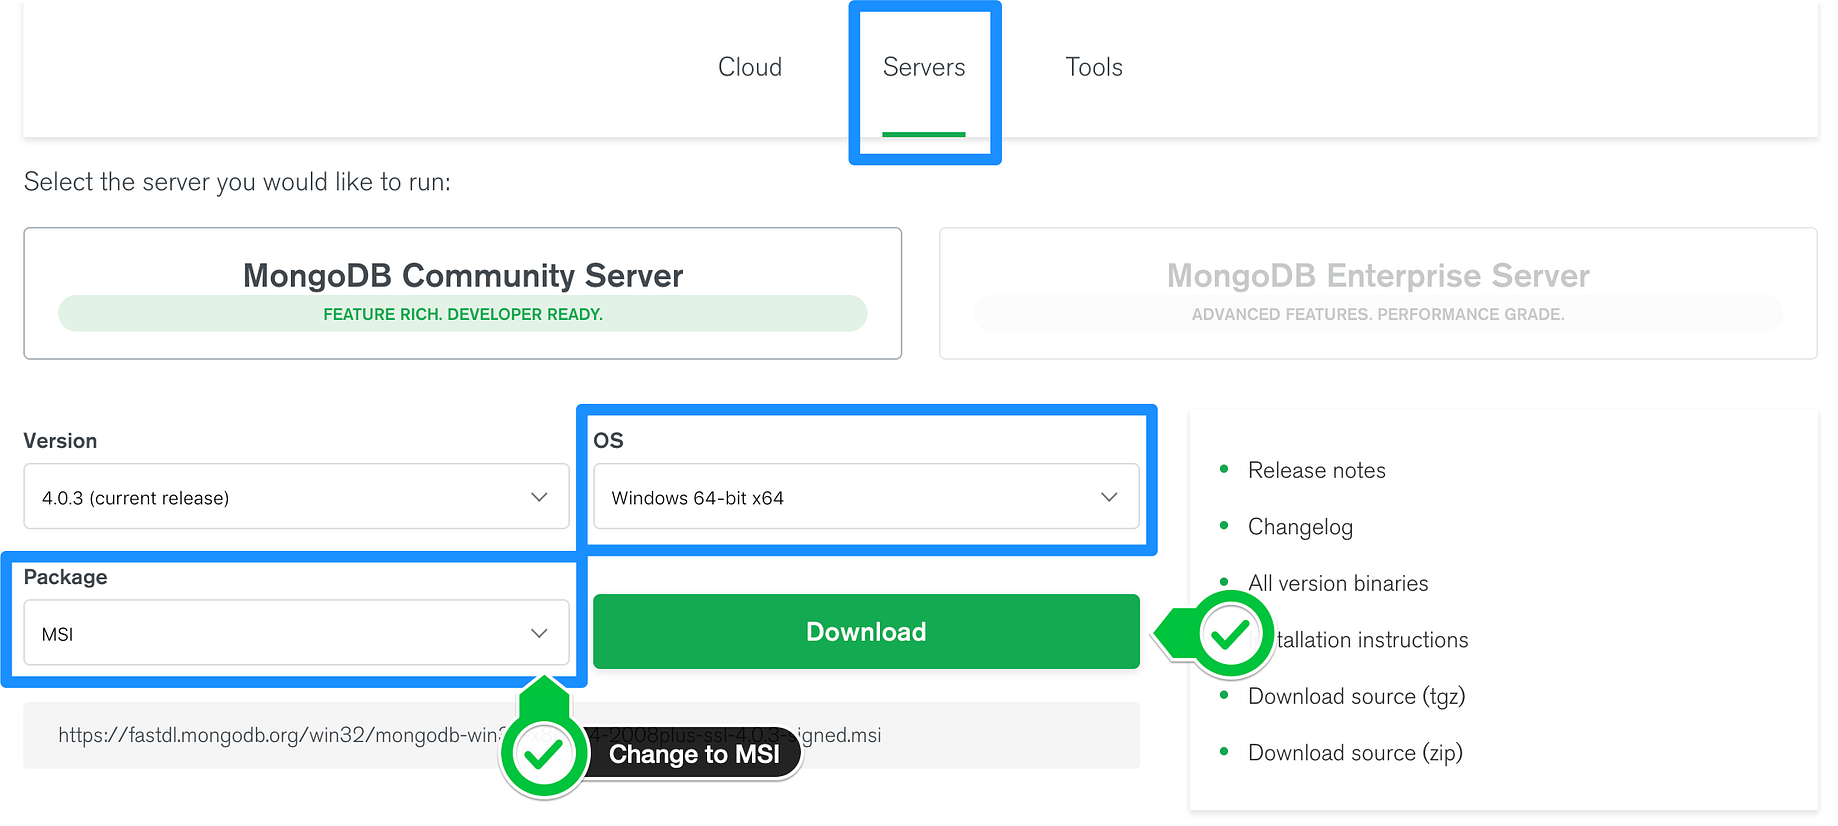This screenshot has width=1838, height=826.
Task: Open the Tools tab
Action: coord(1094,67)
